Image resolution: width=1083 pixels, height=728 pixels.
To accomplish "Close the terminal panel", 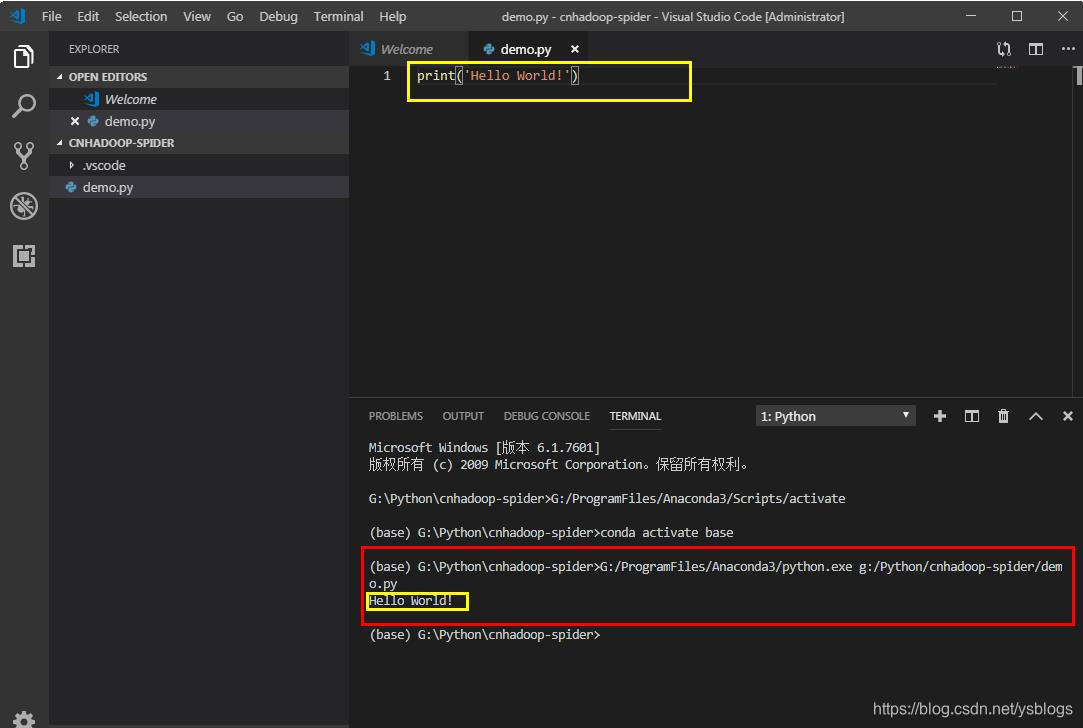I will pos(1067,416).
